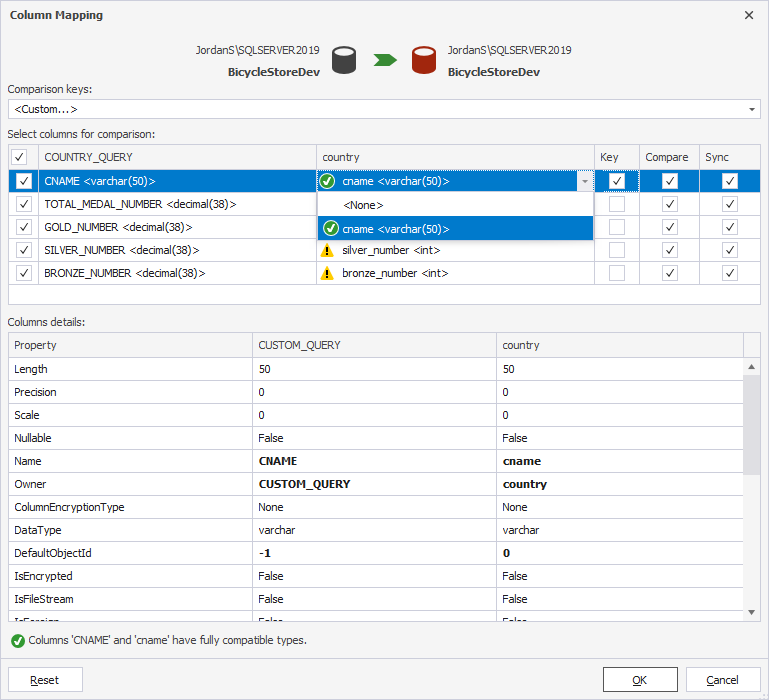Uncheck the TOTAL_MEDAL_NUMBER row checkbox
Viewport: 769px width, 700px height.
[24, 204]
